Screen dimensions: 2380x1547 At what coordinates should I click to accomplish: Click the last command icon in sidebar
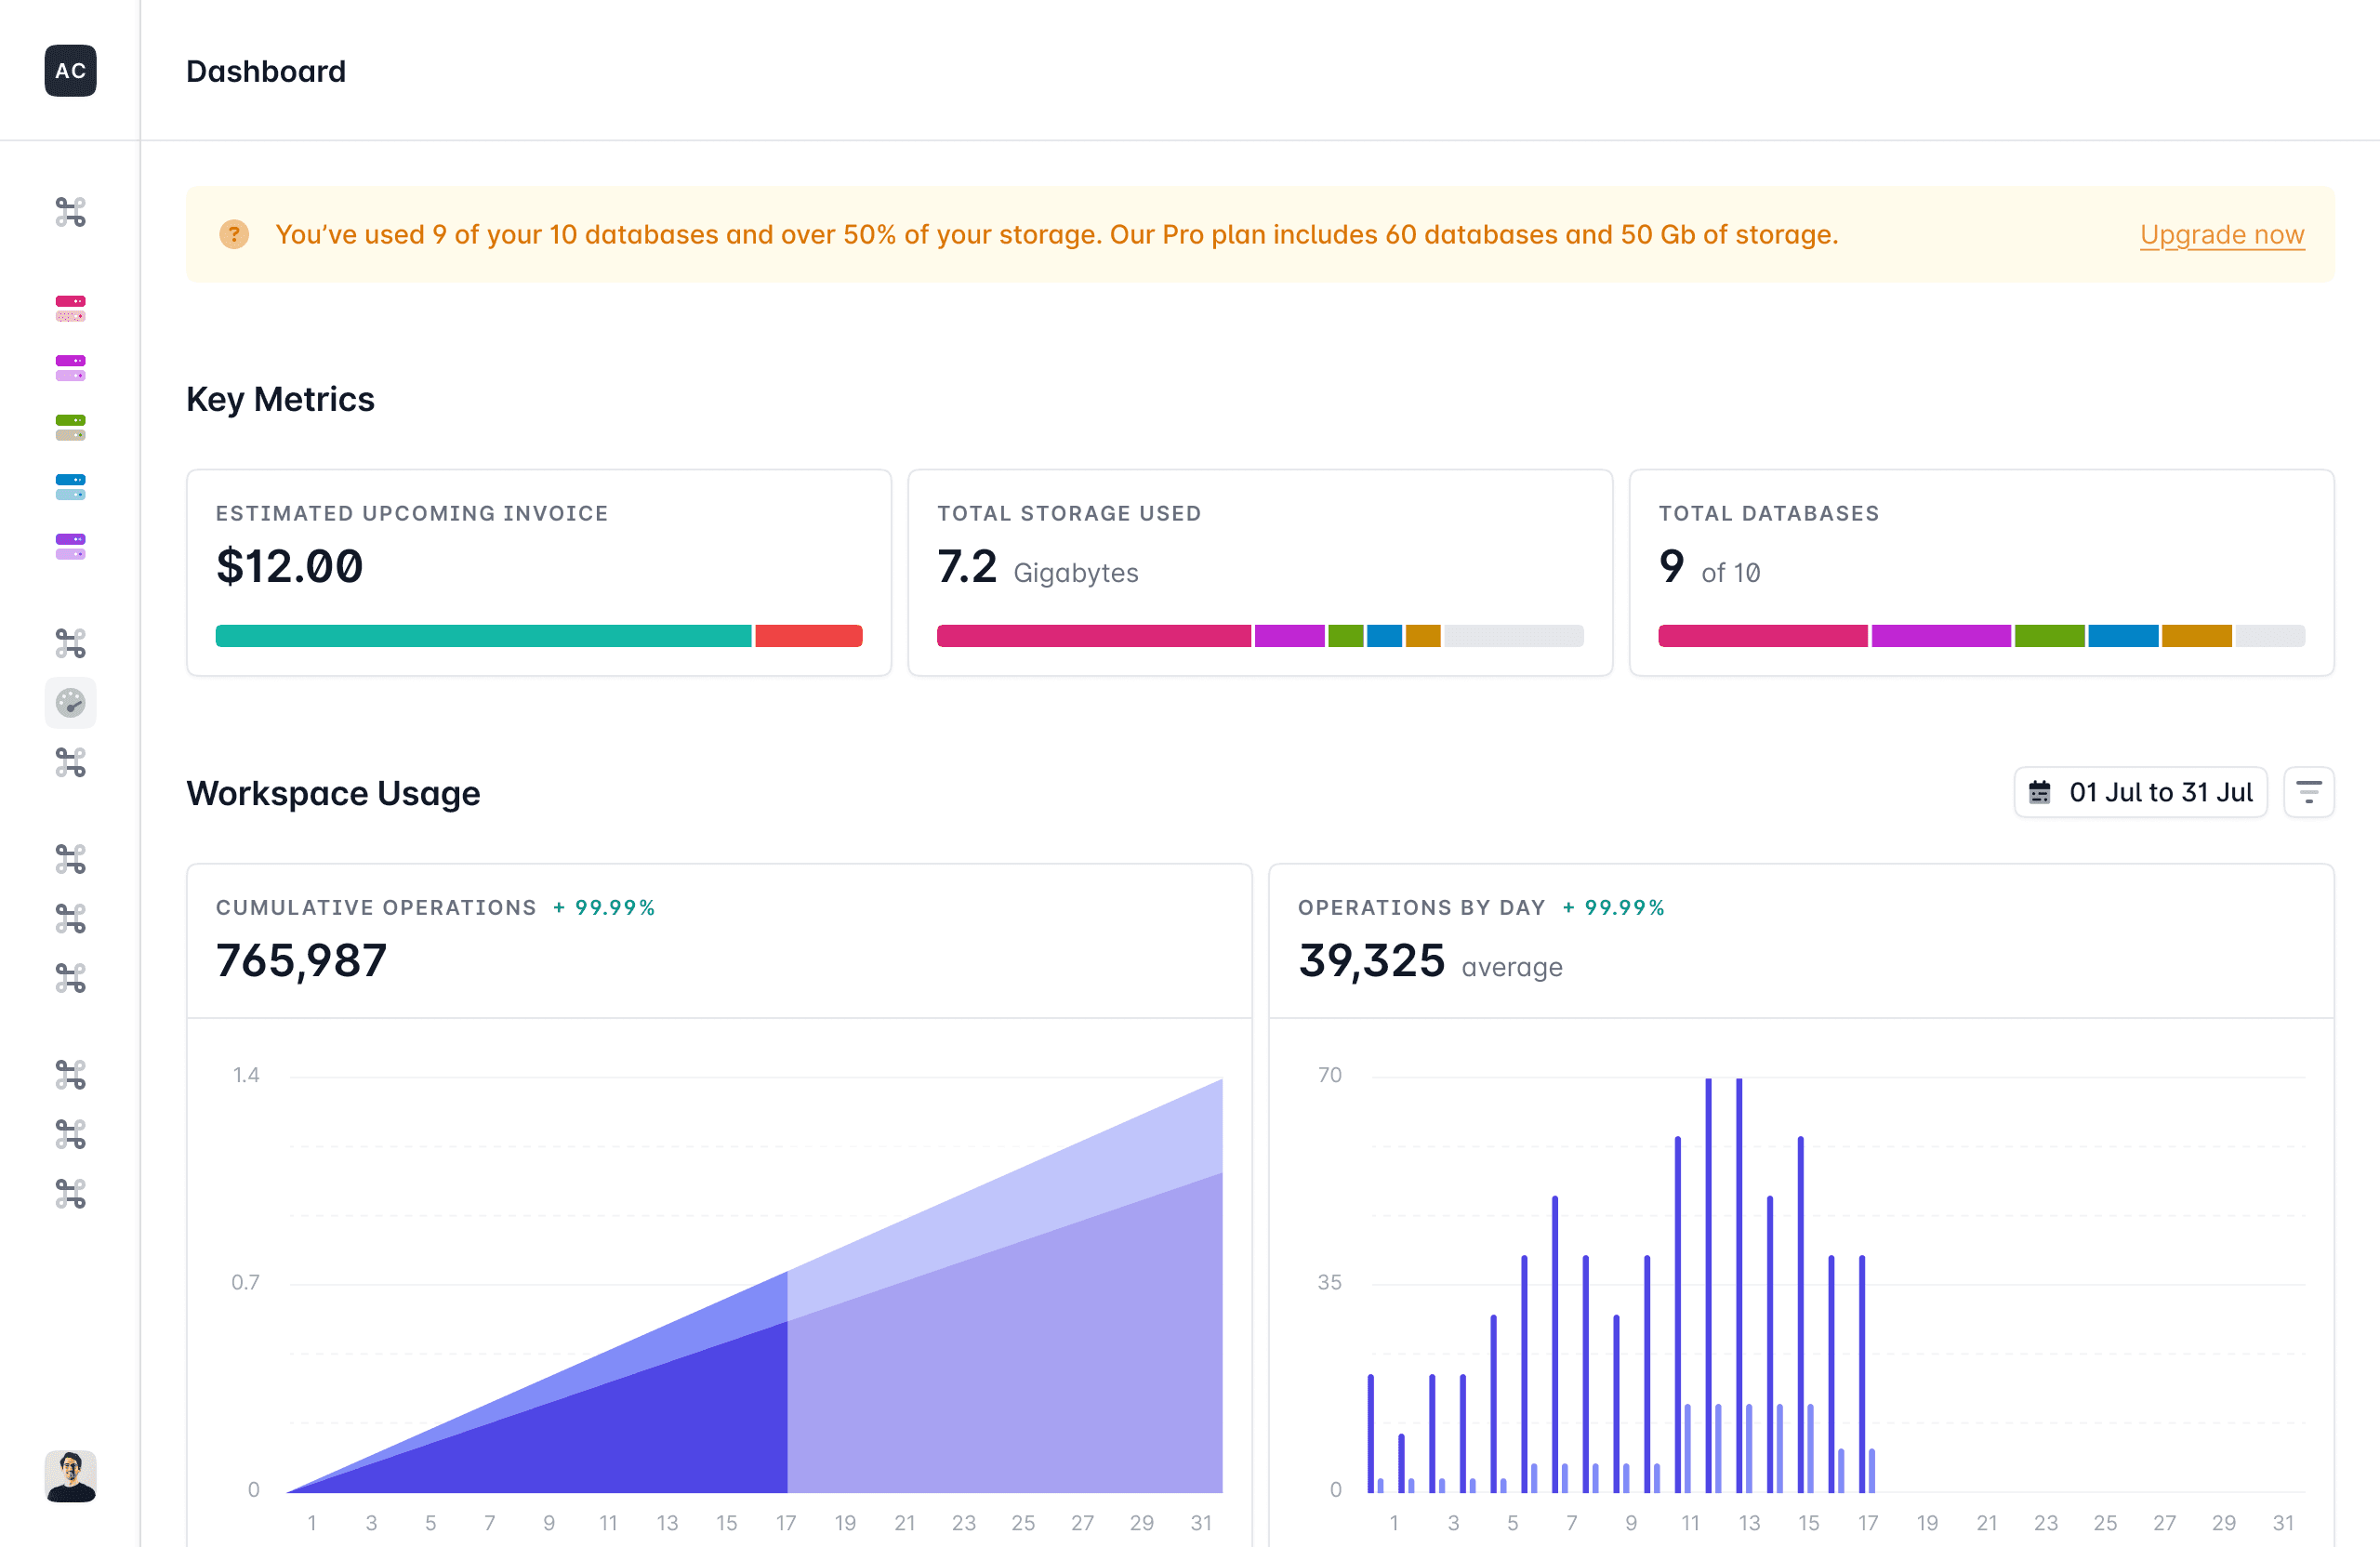(70, 1193)
